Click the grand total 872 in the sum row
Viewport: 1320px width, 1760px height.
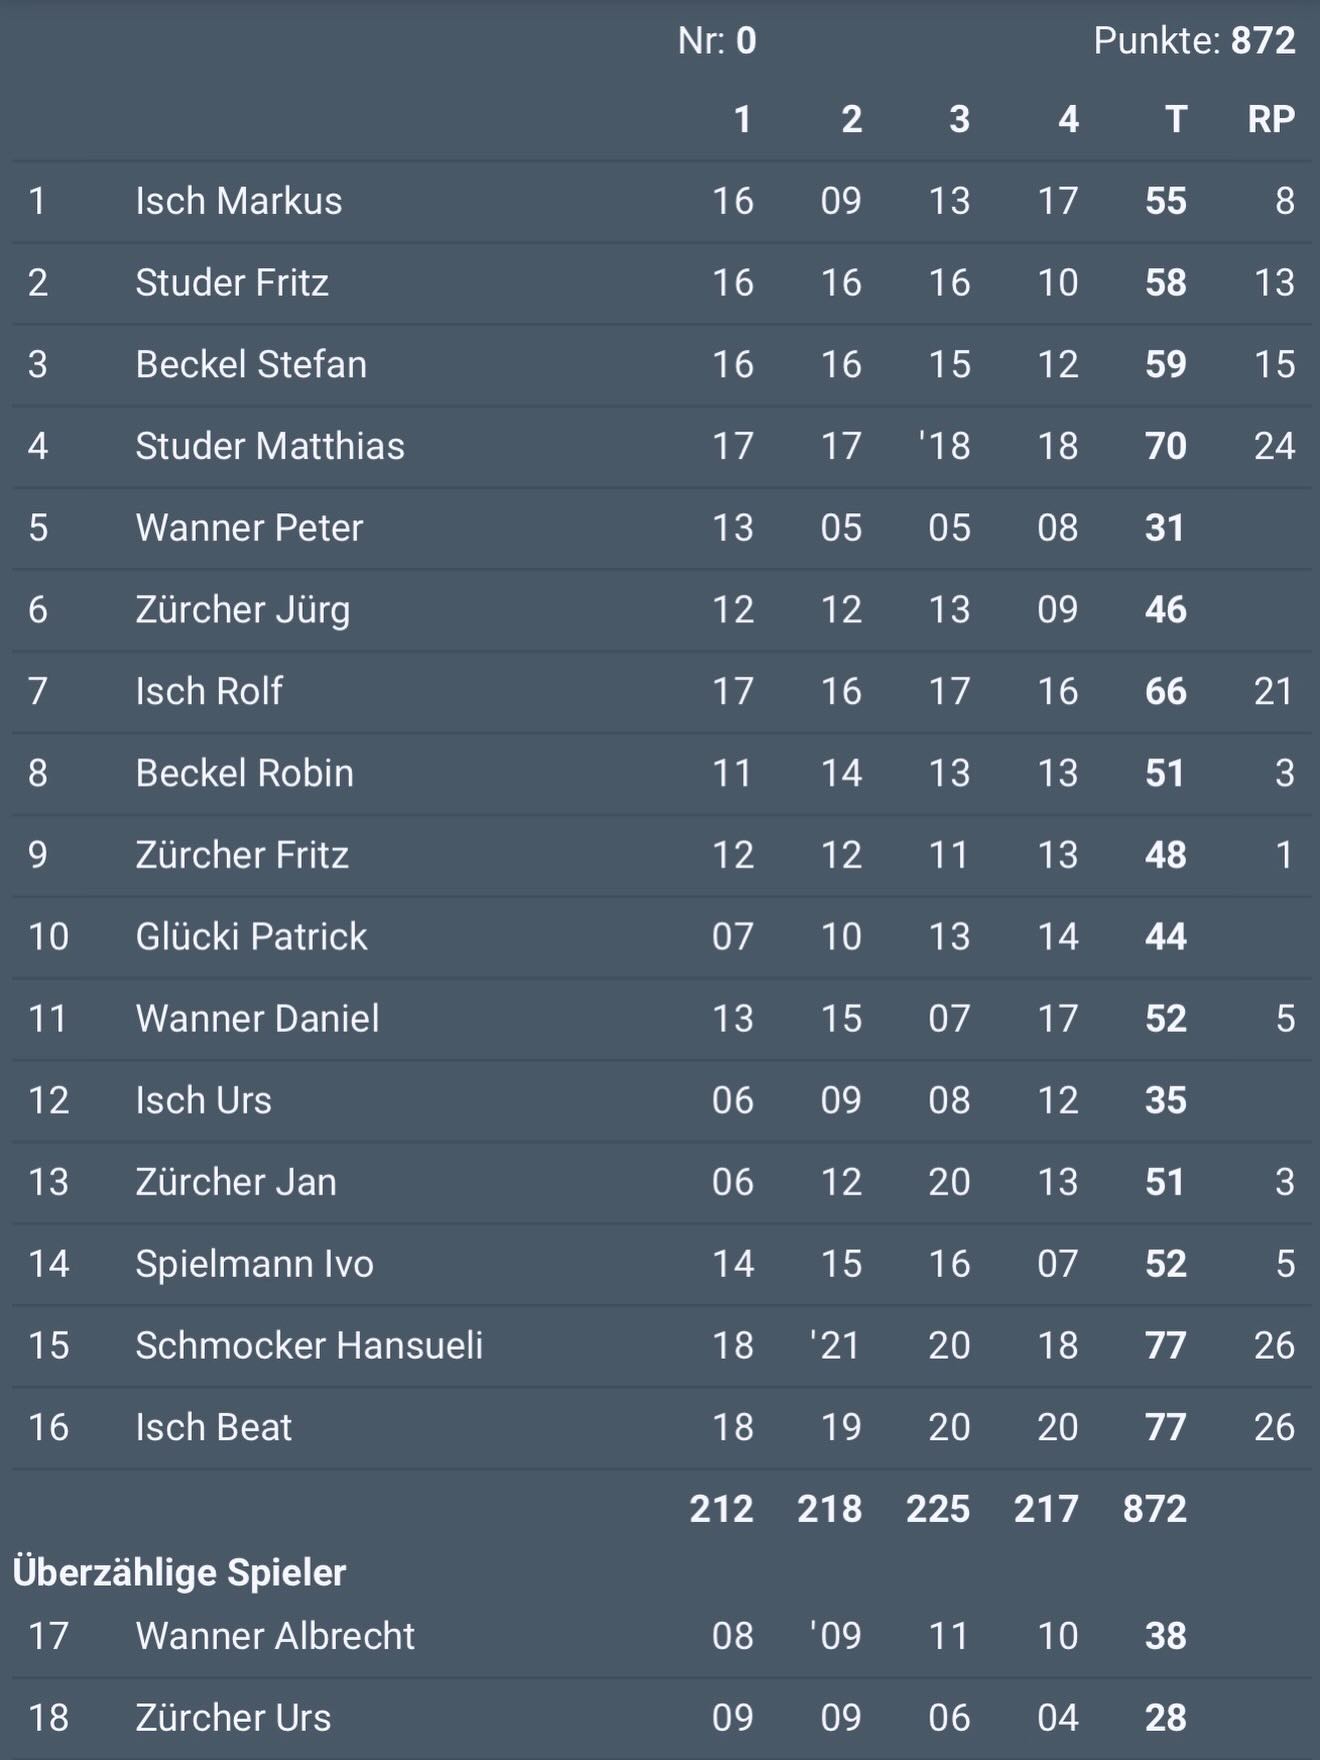tap(1154, 1509)
